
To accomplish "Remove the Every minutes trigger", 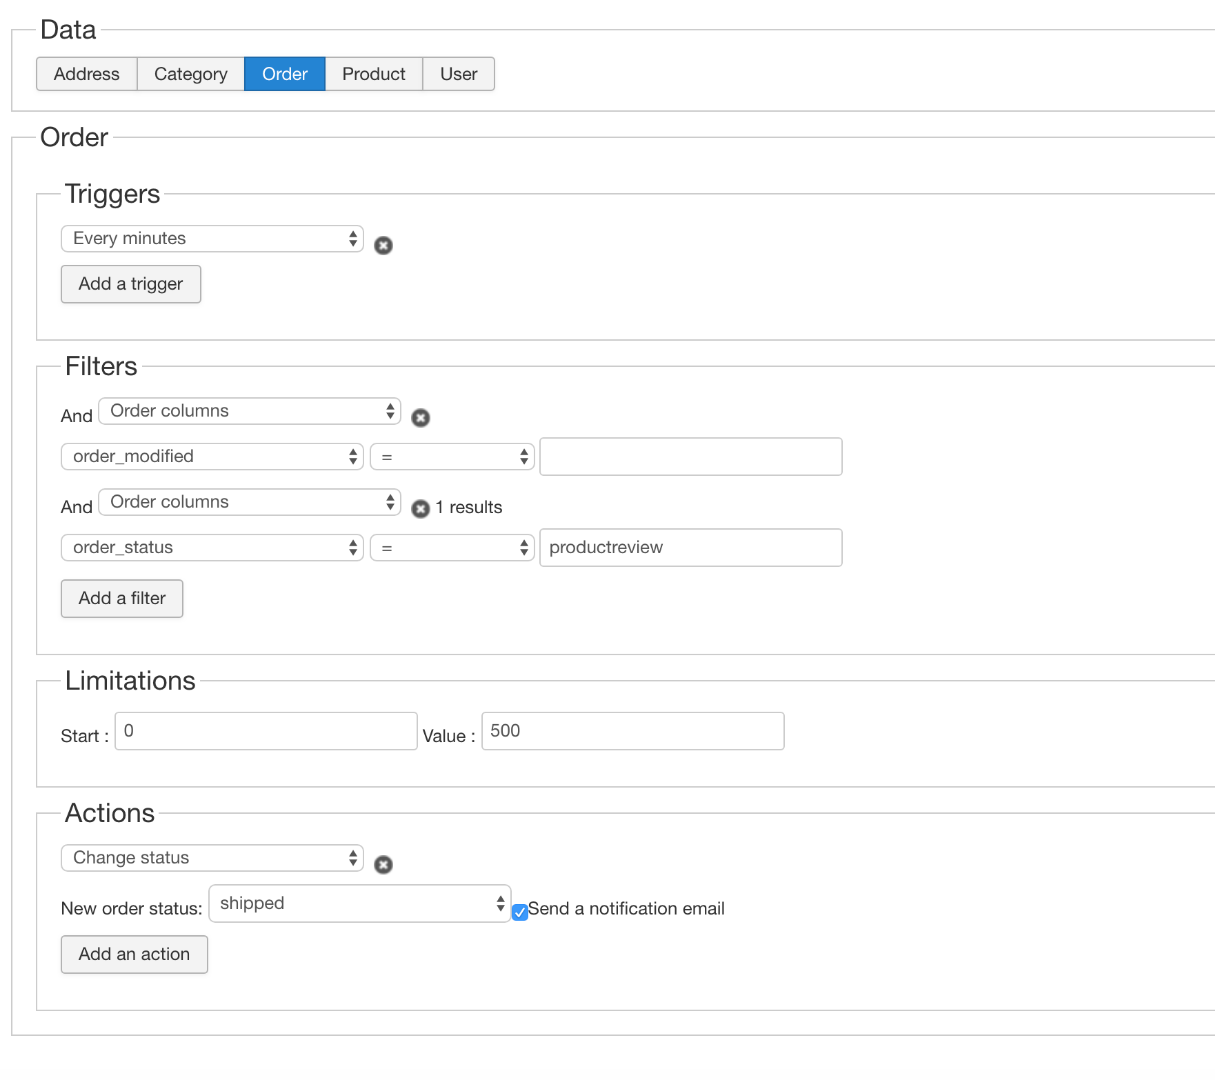I will tap(383, 245).
